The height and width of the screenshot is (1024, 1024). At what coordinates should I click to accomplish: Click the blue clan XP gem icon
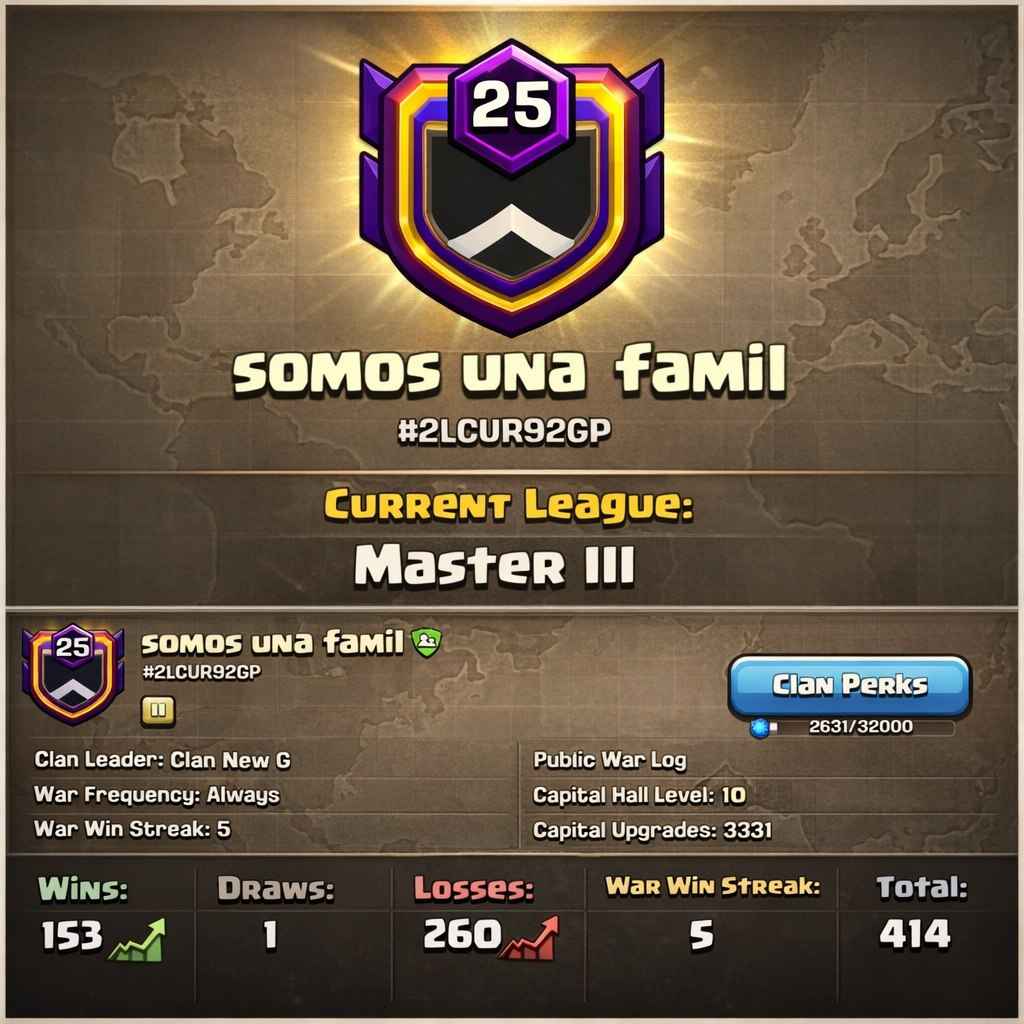[760, 728]
